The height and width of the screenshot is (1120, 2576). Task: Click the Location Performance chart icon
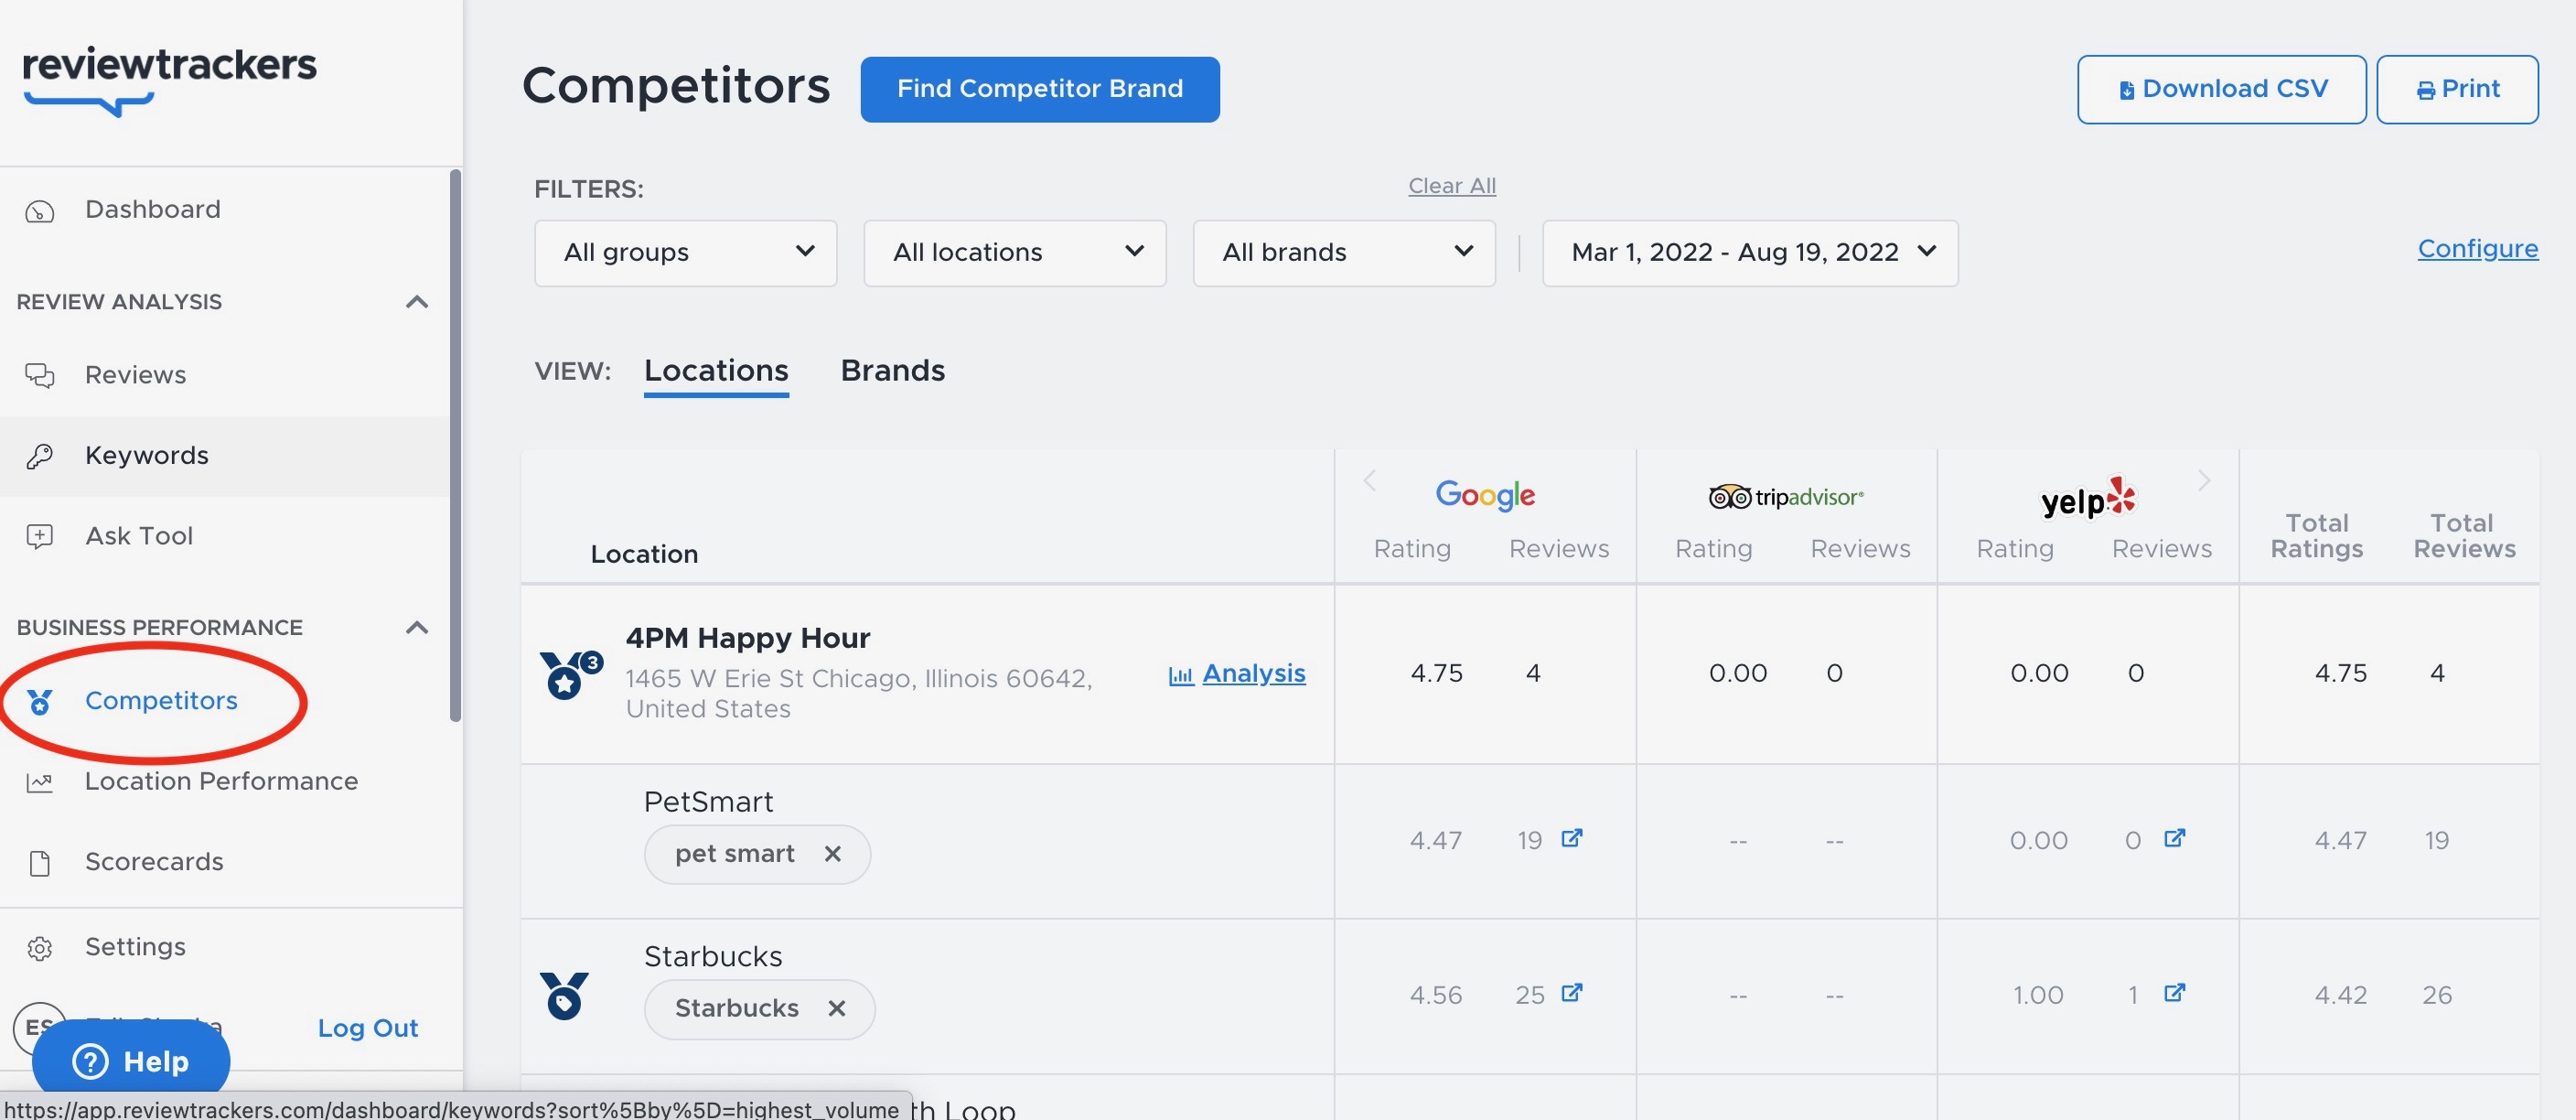pyautogui.click(x=40, y=782)
